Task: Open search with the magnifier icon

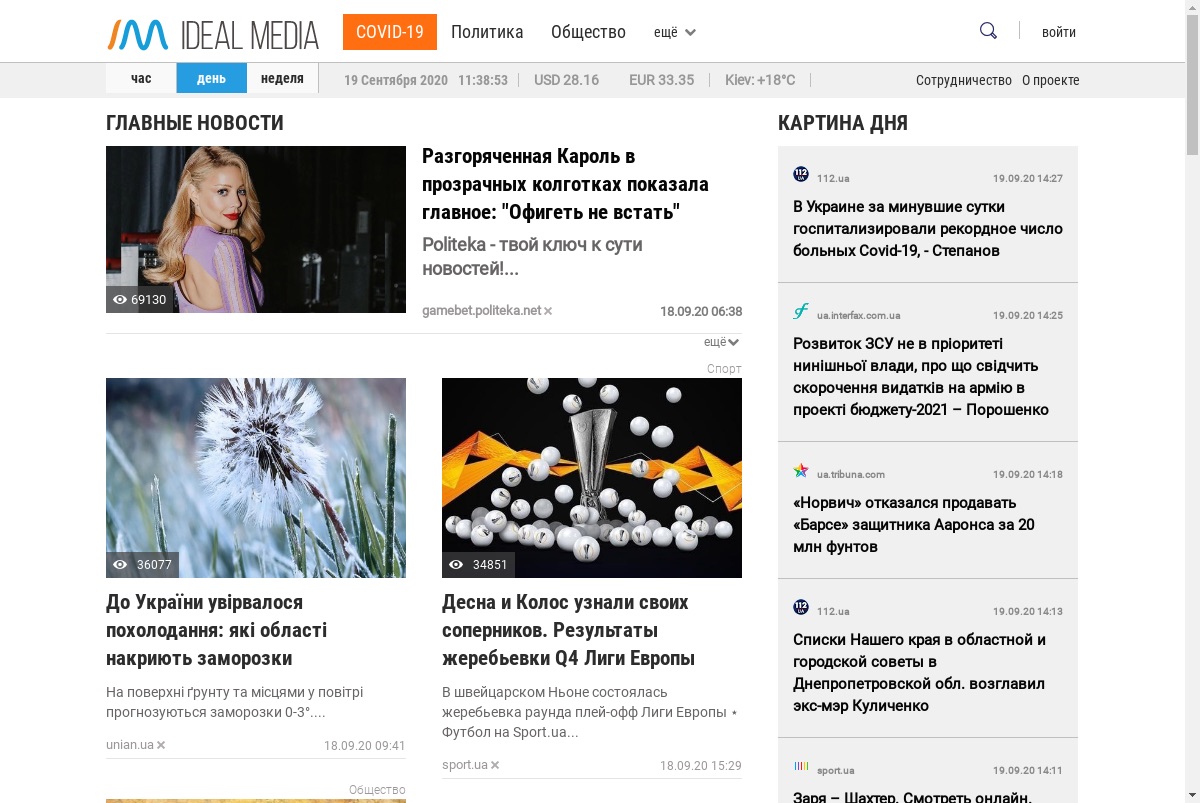Action: click(x=988, y=31)
